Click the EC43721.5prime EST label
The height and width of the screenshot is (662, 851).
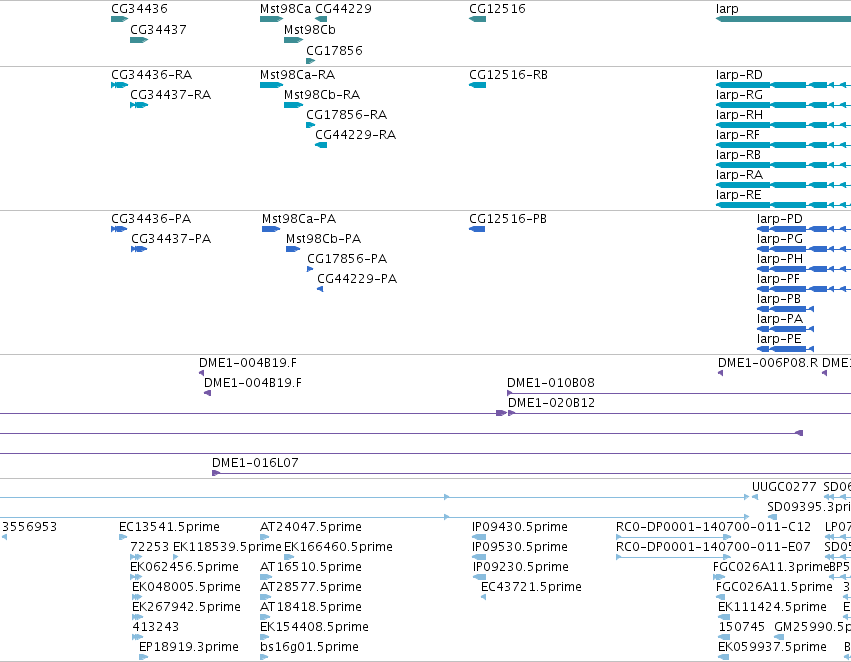click(531, 588)
